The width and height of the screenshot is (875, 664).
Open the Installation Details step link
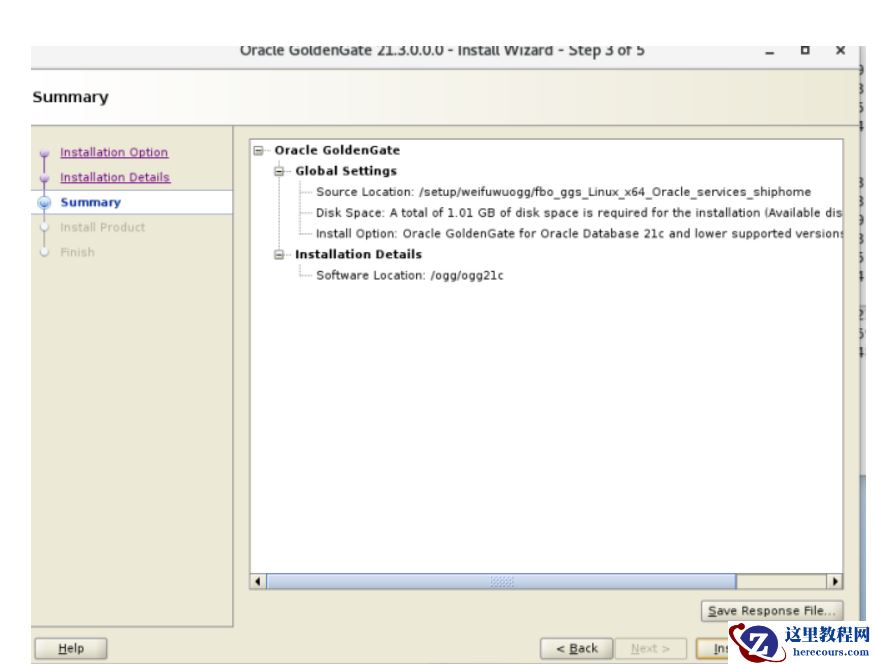coord(115,177)
